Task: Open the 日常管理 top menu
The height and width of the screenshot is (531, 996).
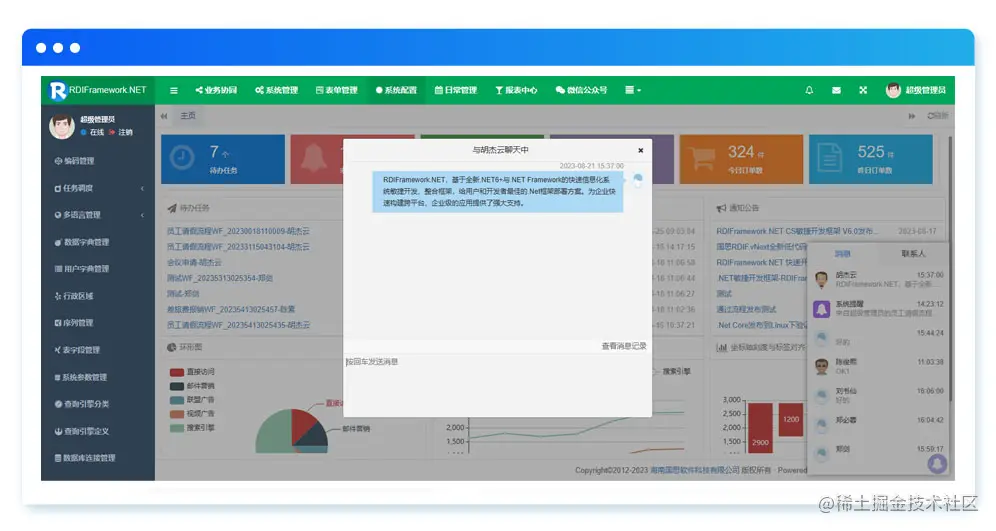Action: pos(455,90)
